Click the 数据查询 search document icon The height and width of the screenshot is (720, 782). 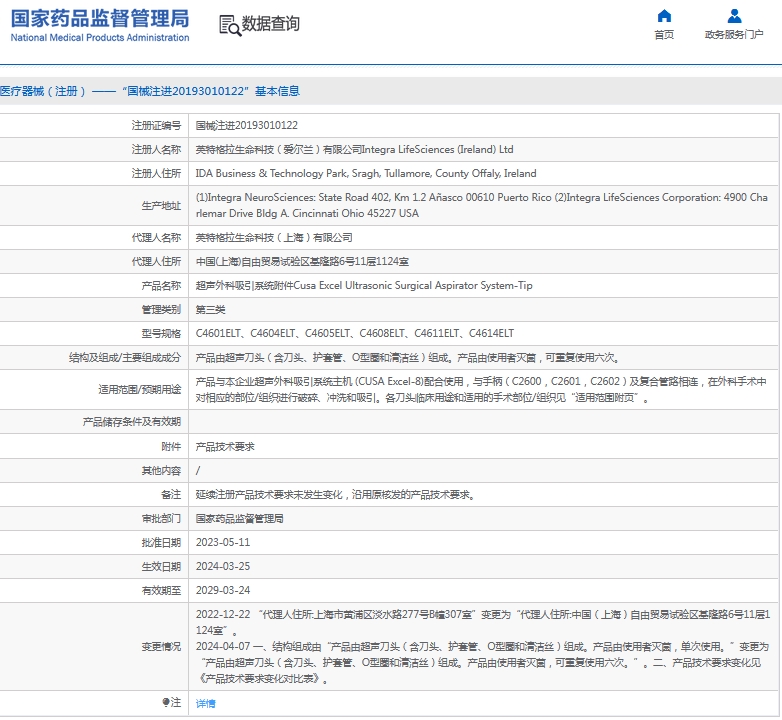[x=230, y=25]
